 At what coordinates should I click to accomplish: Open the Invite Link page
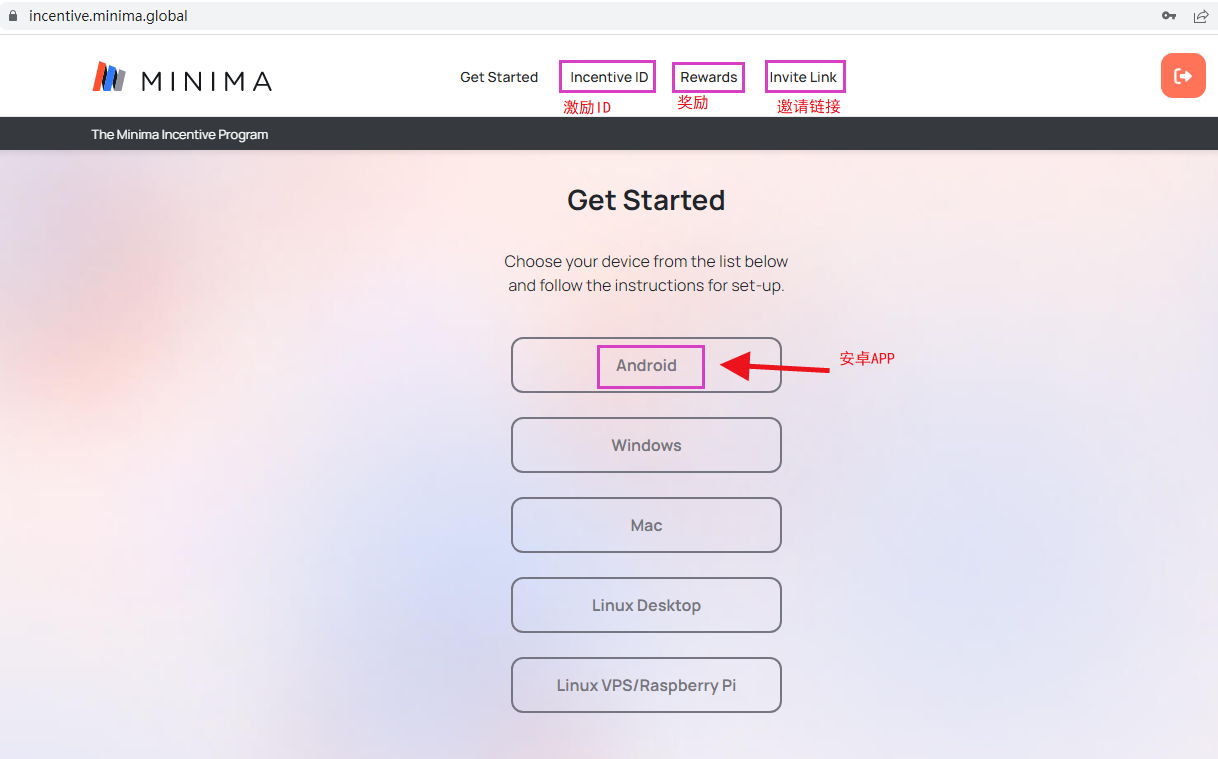[x=804, y=77]
